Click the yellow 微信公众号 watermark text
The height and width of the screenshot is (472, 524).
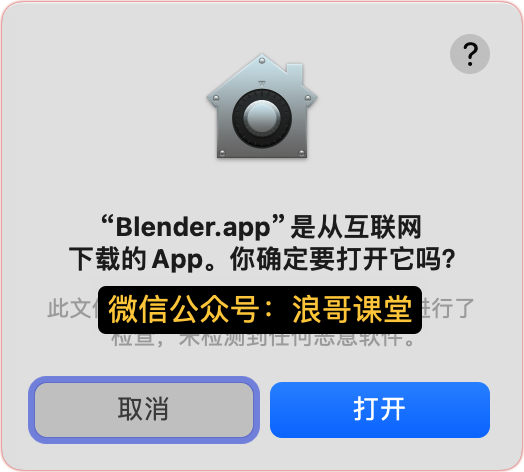184,310
